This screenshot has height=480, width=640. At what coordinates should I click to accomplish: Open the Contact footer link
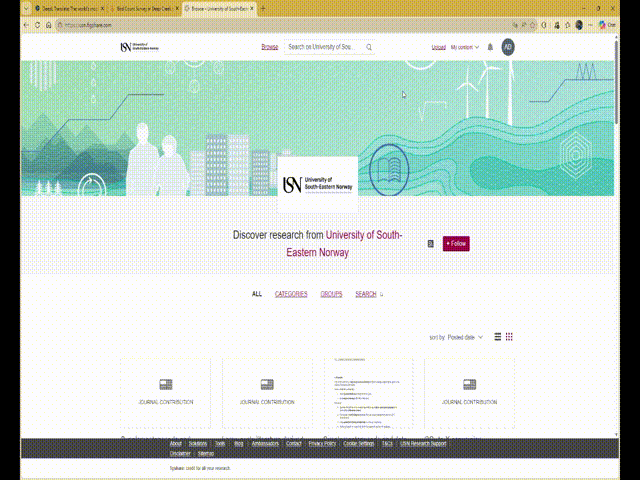click(x=293, y=444)
